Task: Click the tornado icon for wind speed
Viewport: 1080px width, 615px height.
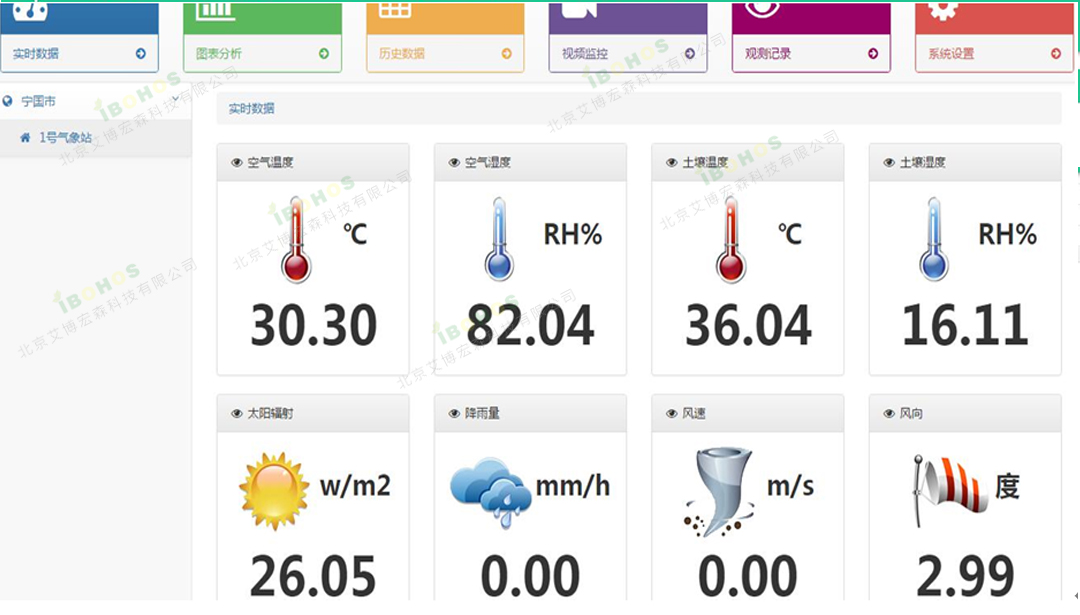Action: point(718,491)
